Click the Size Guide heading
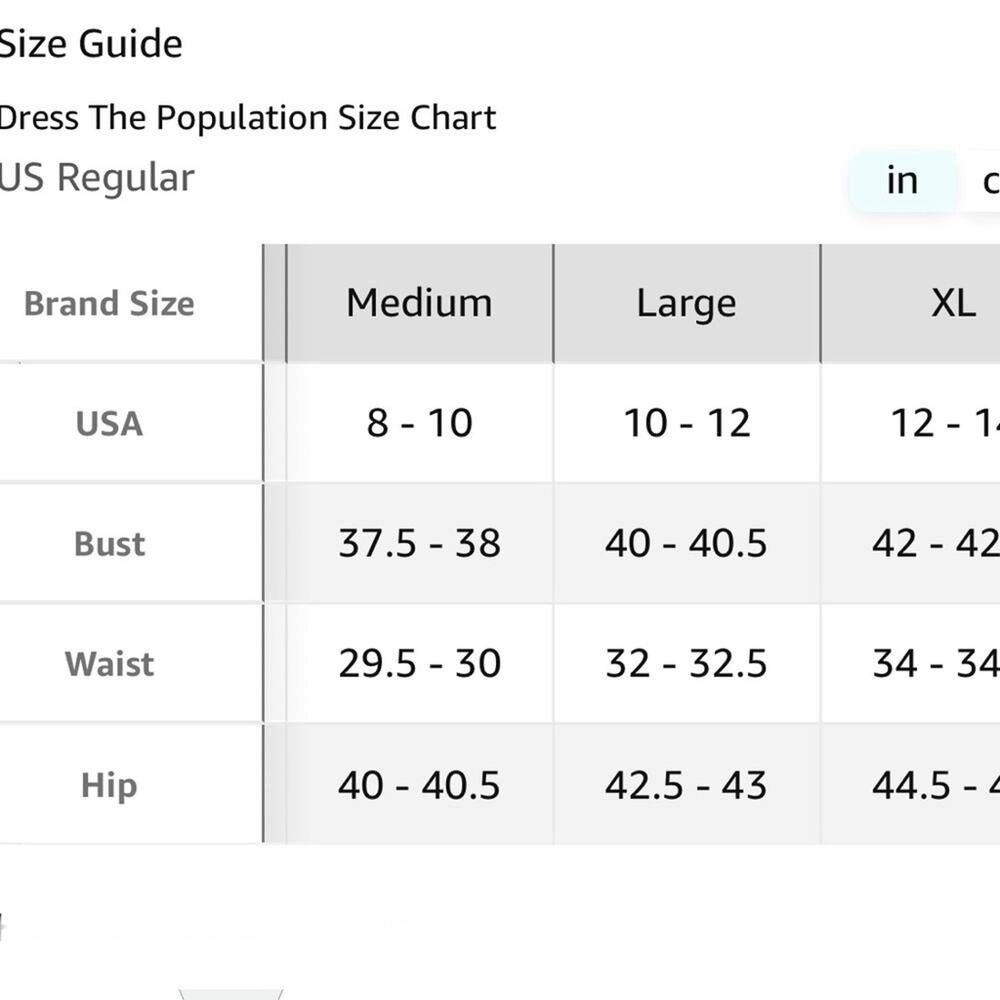 point(91,44)
